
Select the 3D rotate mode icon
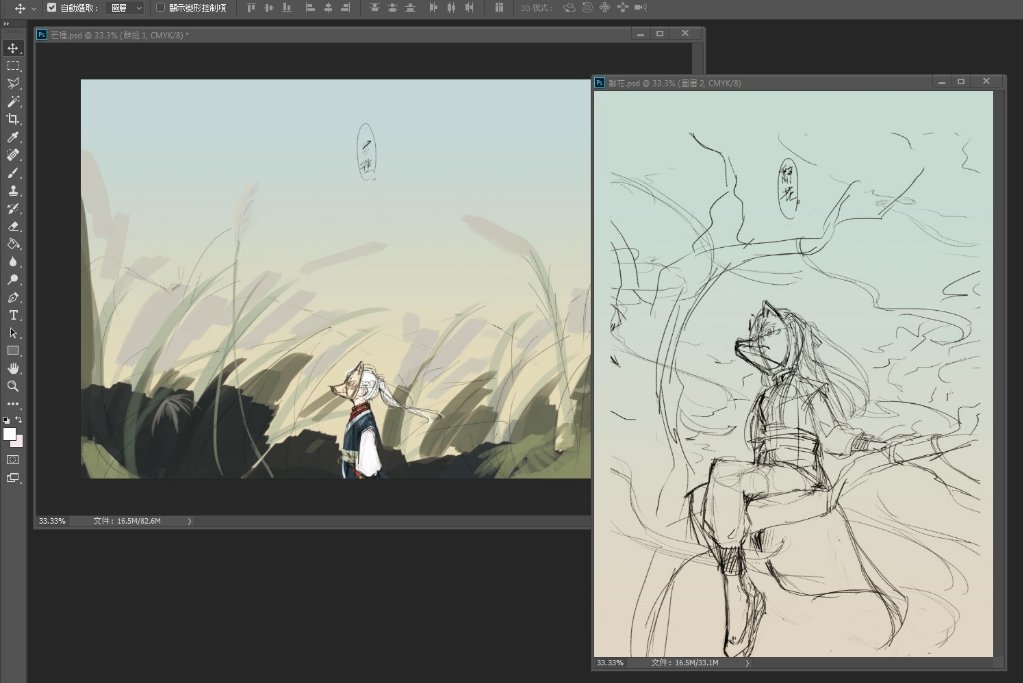pyautogui.click(x=570, y=8)
